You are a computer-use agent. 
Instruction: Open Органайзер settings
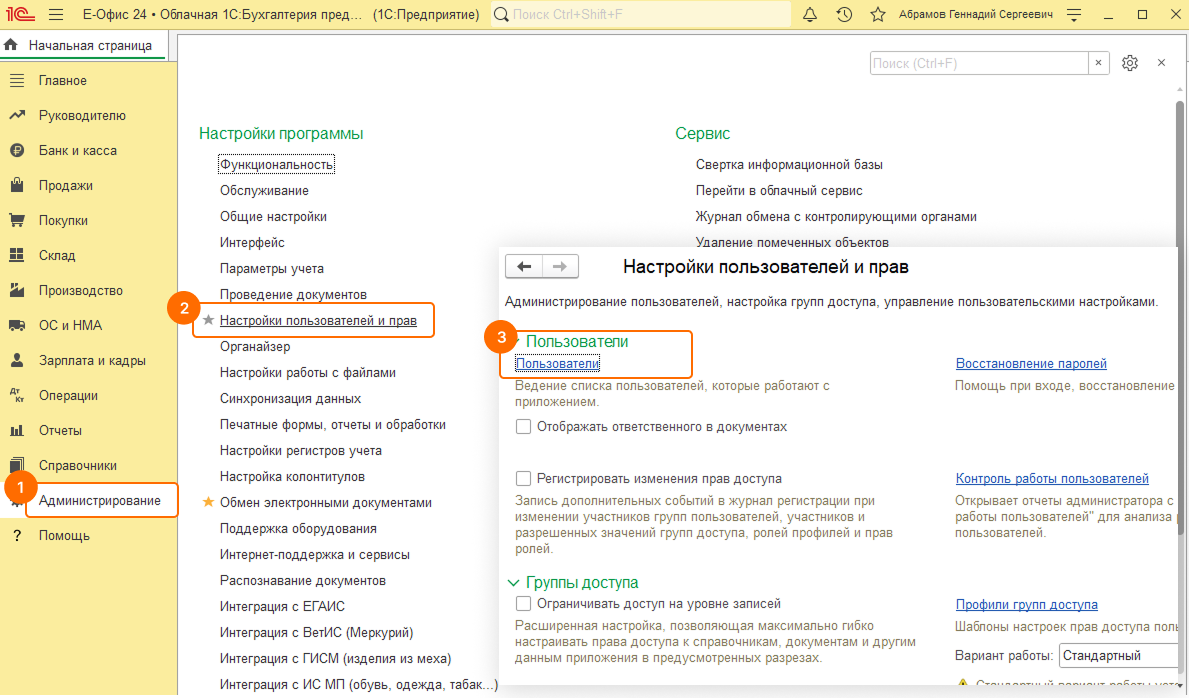255,346
